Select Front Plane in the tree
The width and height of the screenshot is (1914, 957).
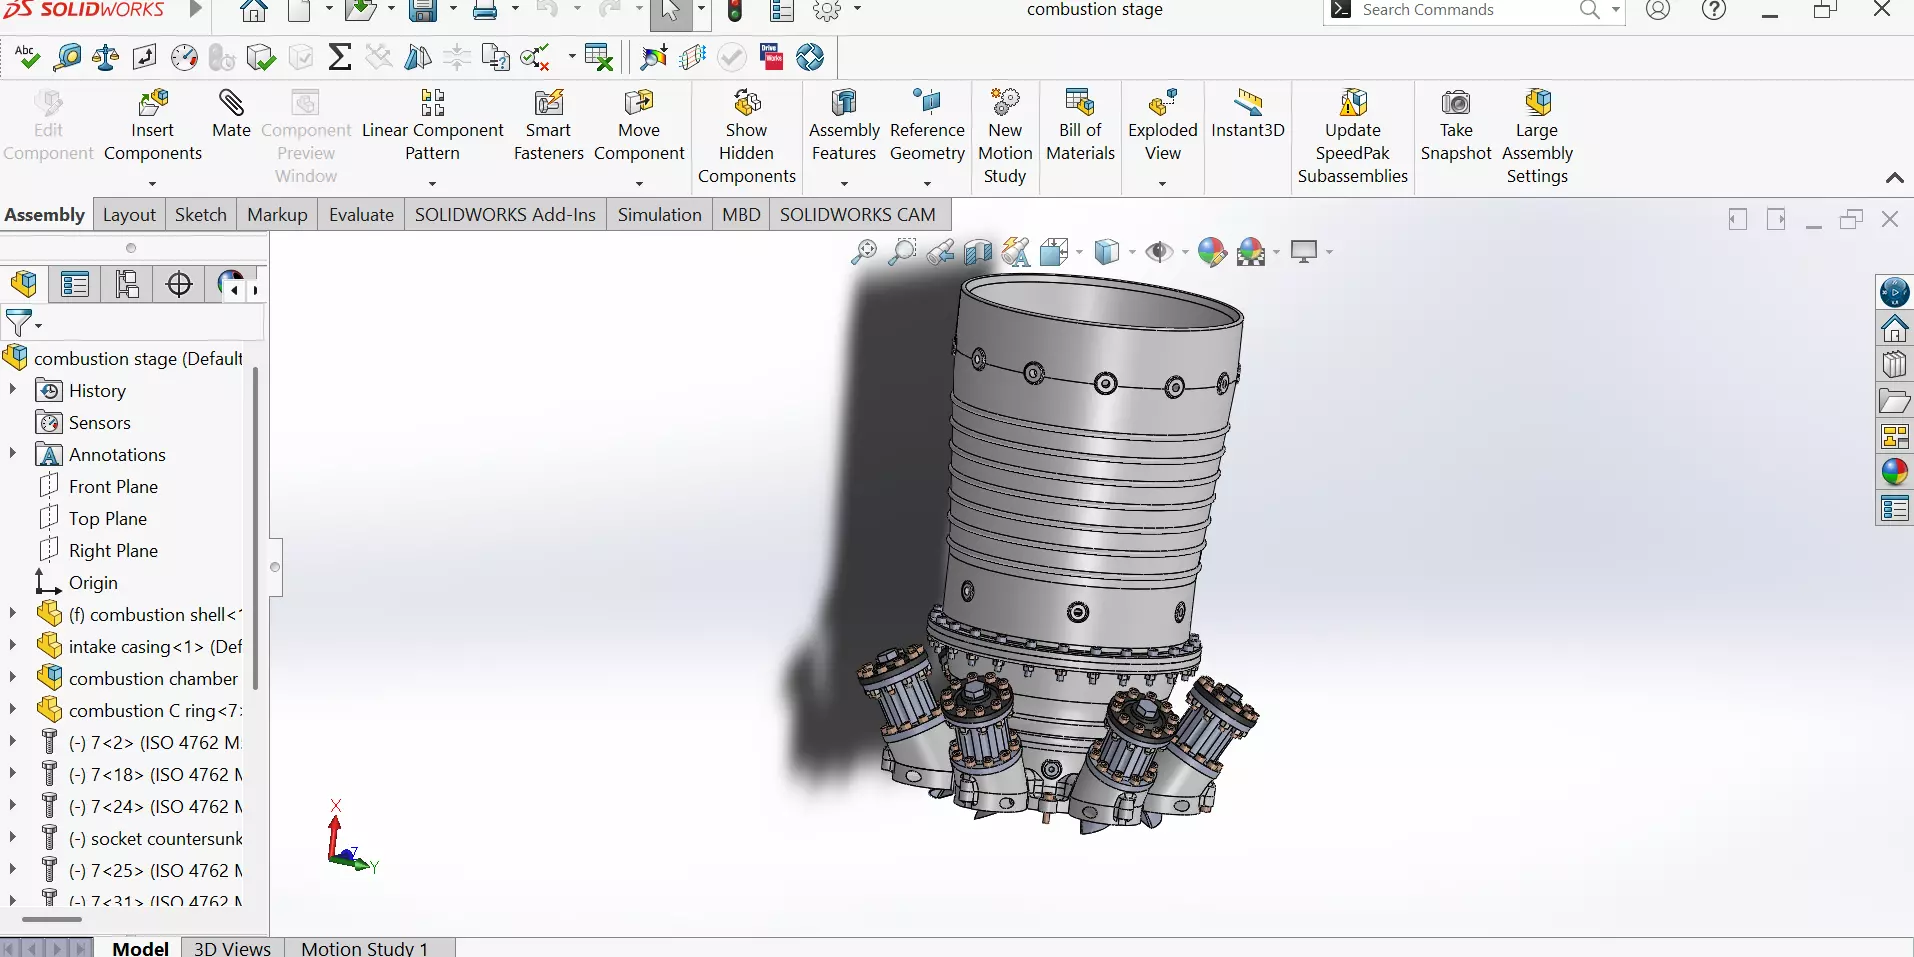pos(113,487)
